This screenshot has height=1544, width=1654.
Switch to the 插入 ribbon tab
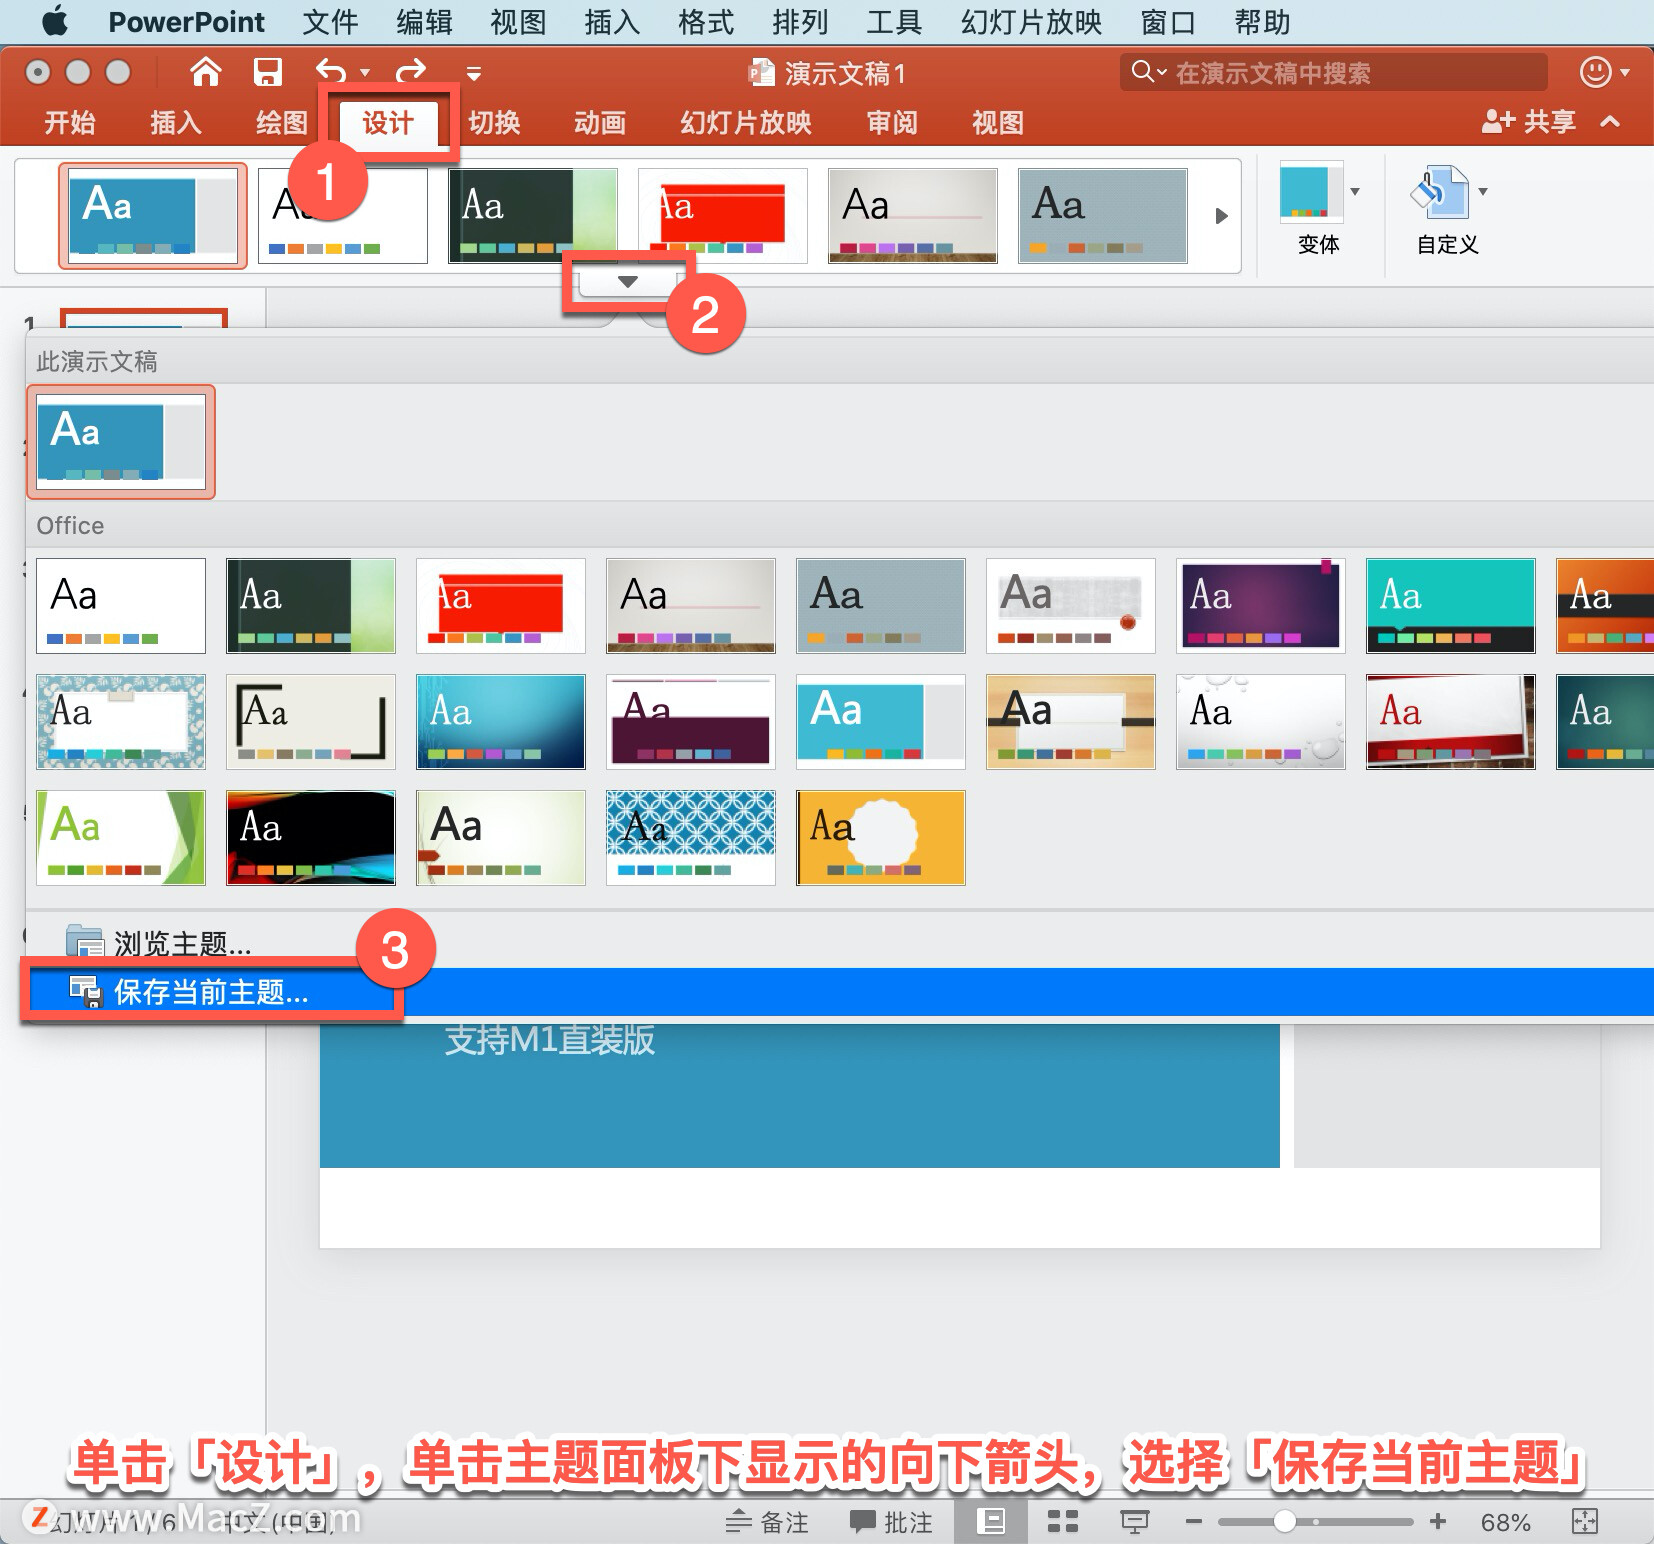(176, 122)
